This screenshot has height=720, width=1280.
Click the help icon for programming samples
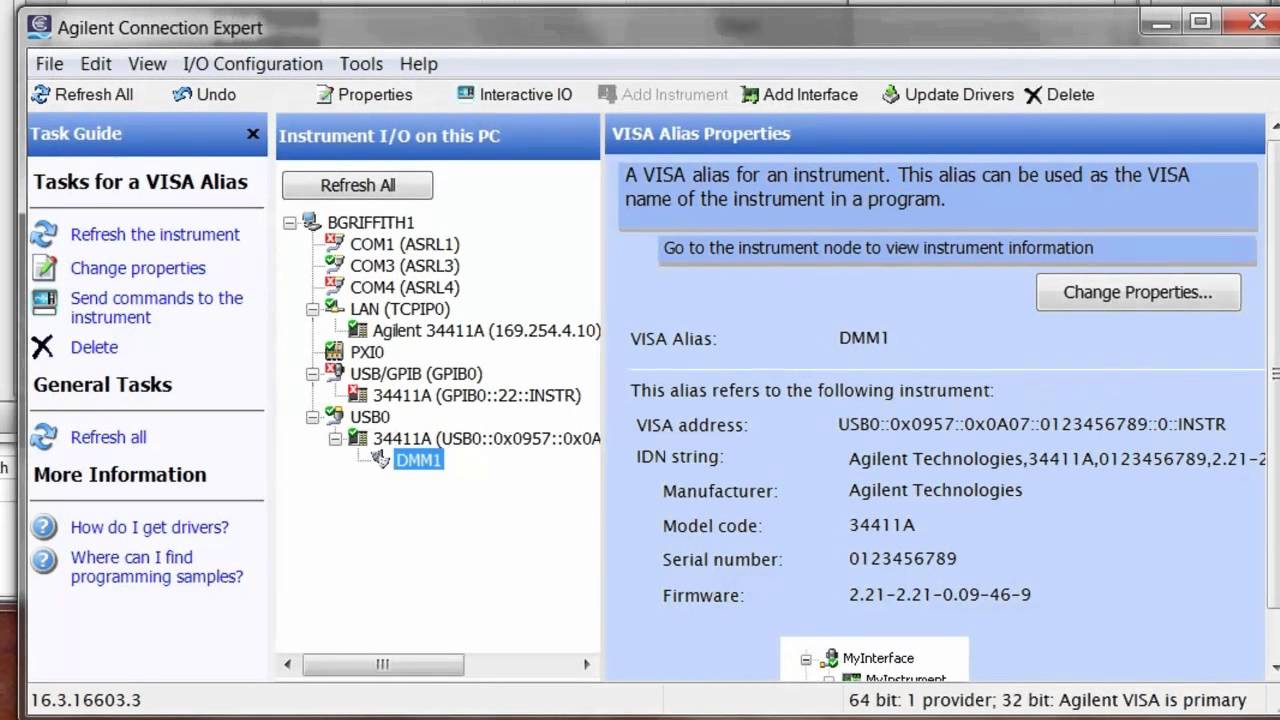click(44, 560)
